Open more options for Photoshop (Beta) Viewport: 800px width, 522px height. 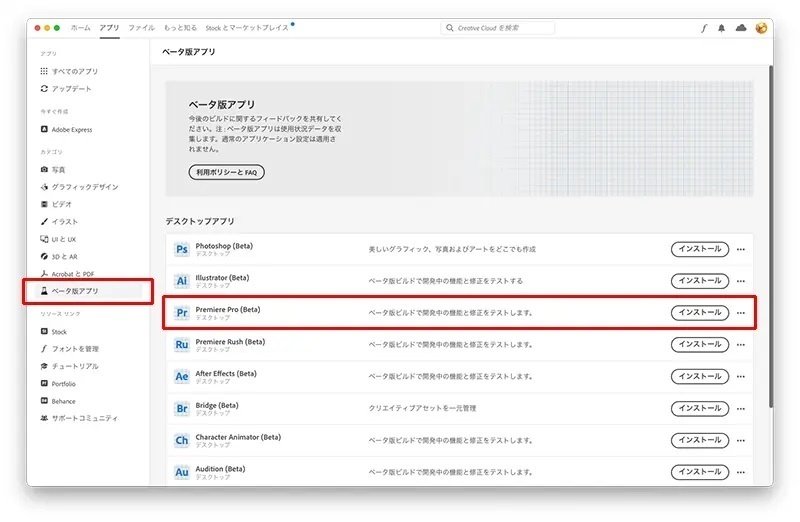pyautogui.click(x=741, y=250)
